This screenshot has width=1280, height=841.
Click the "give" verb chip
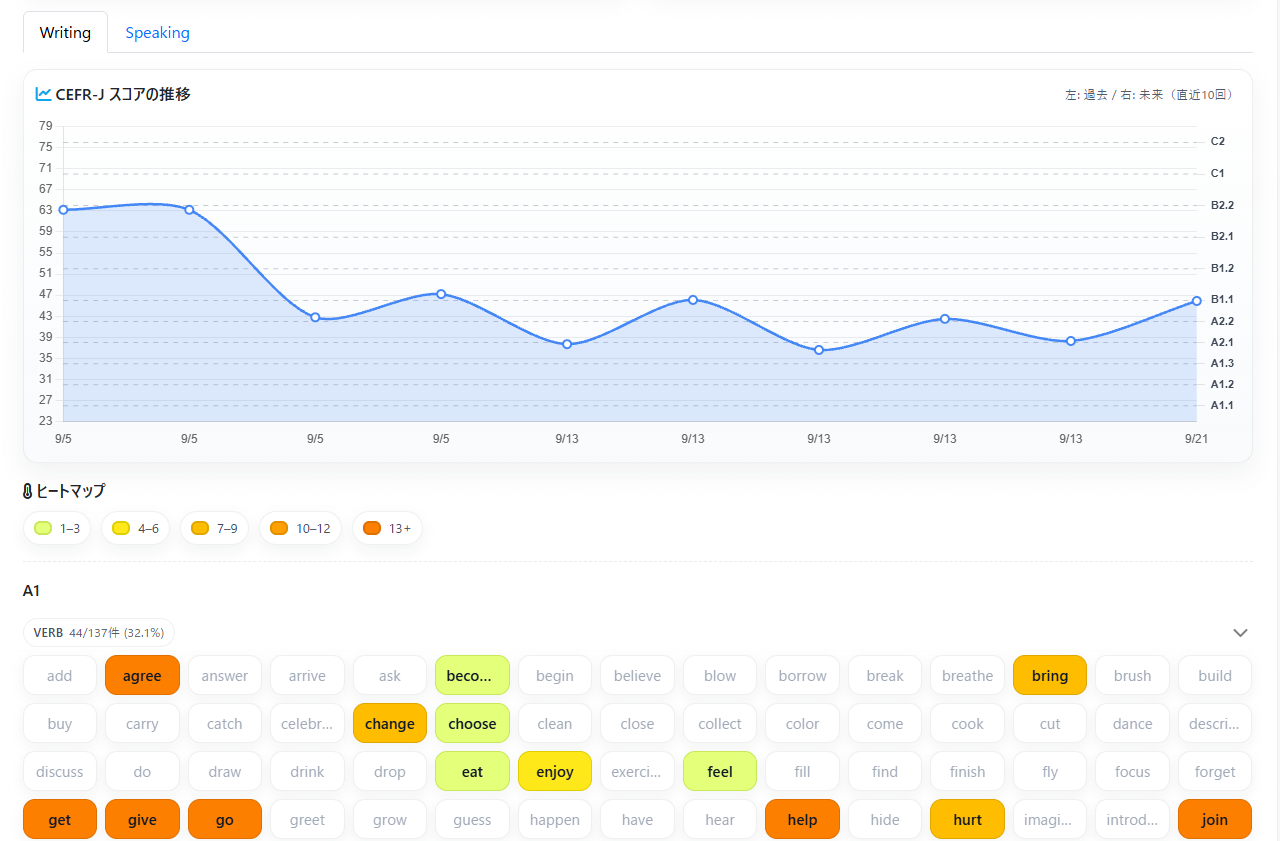point(142,820)
